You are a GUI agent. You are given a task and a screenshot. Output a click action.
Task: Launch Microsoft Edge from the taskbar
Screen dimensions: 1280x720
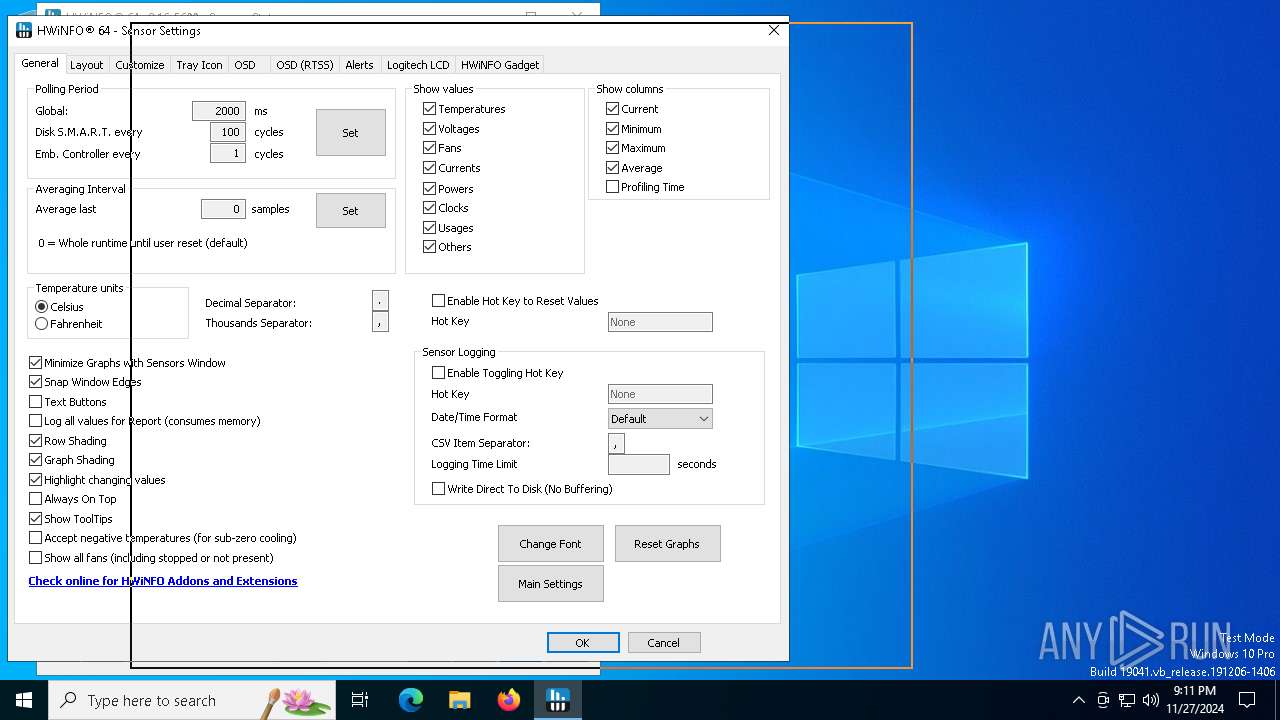[x=411, y=700]
